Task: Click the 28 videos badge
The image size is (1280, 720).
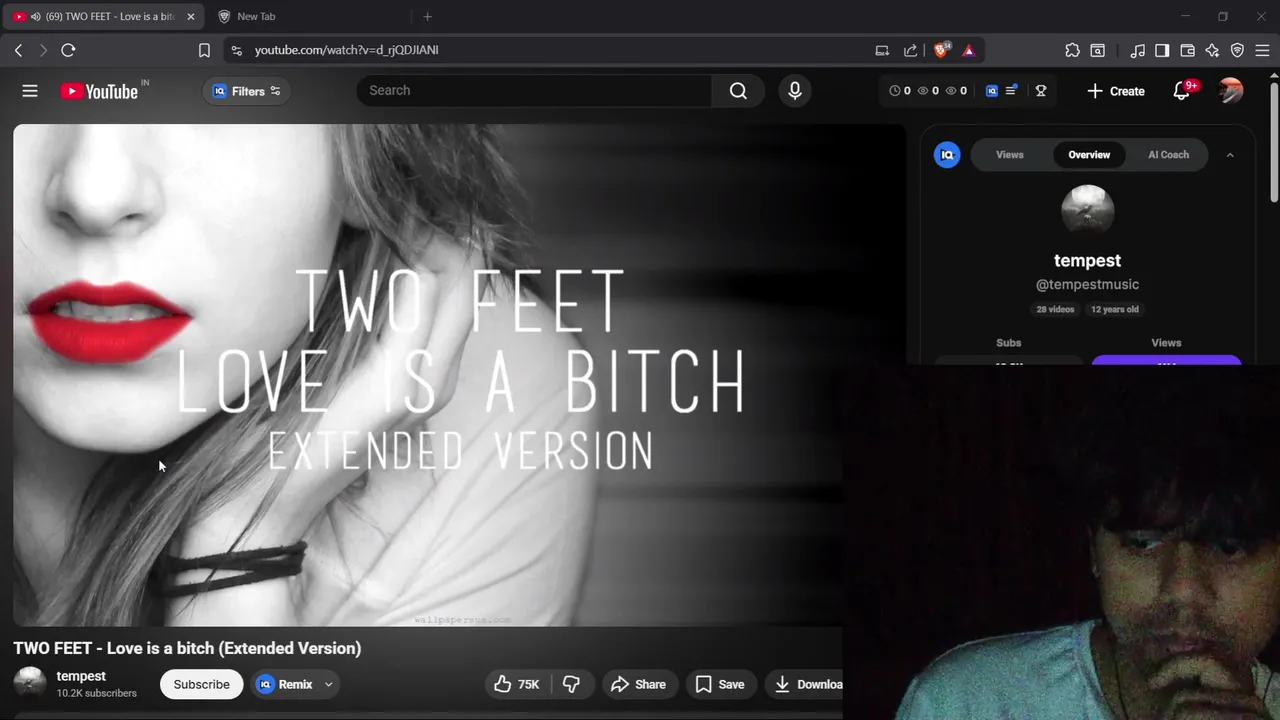Action: [x=1055, y=310]
